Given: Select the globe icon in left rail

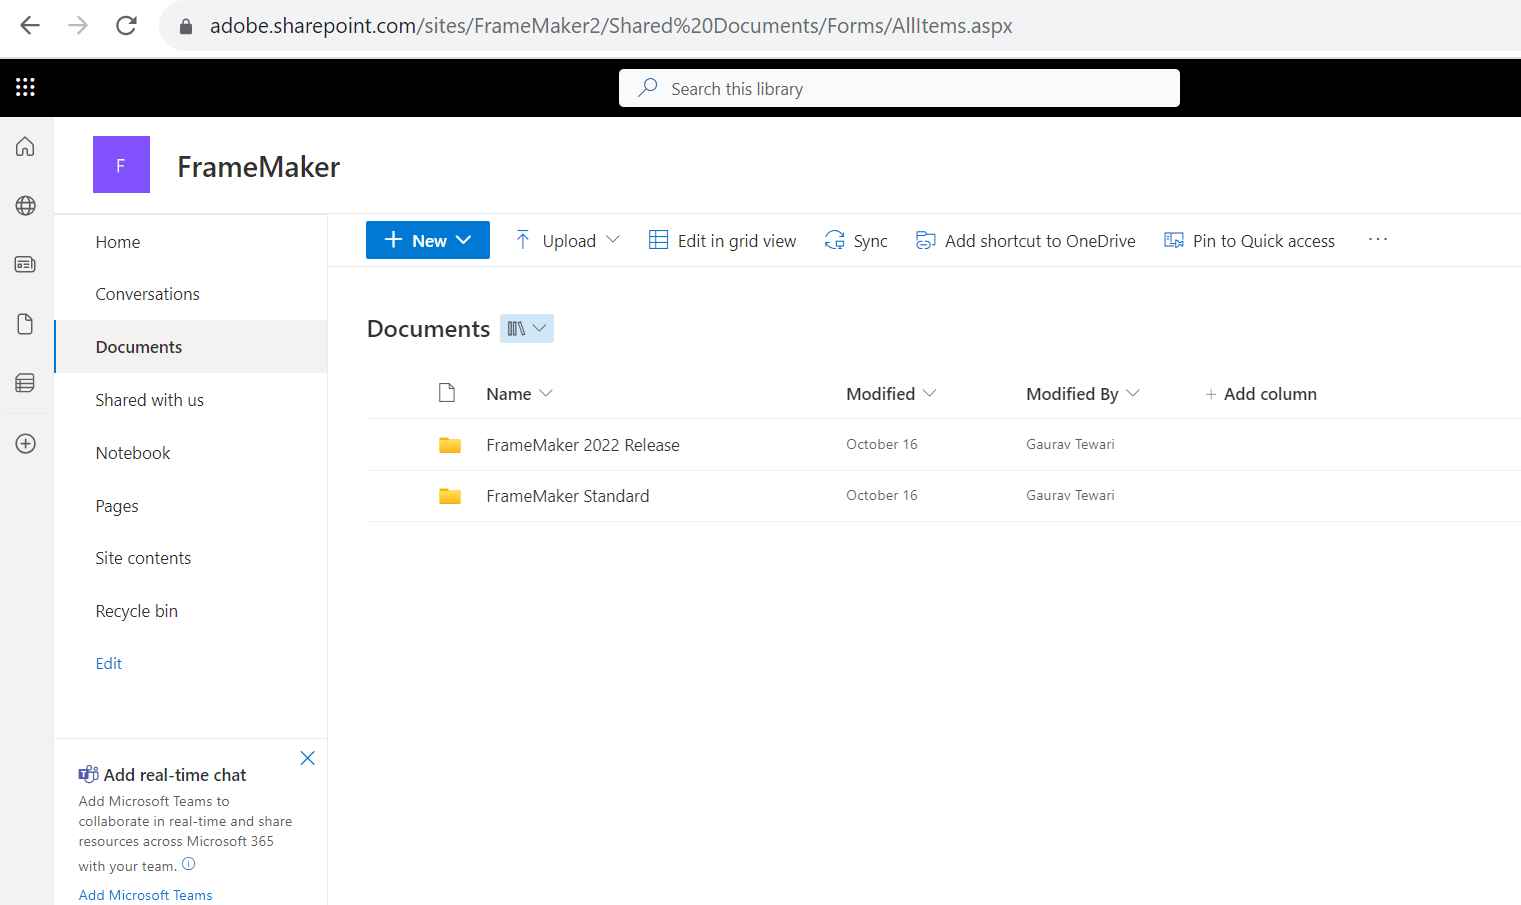Looking at the screenshot, I should (x=25, y=206).
